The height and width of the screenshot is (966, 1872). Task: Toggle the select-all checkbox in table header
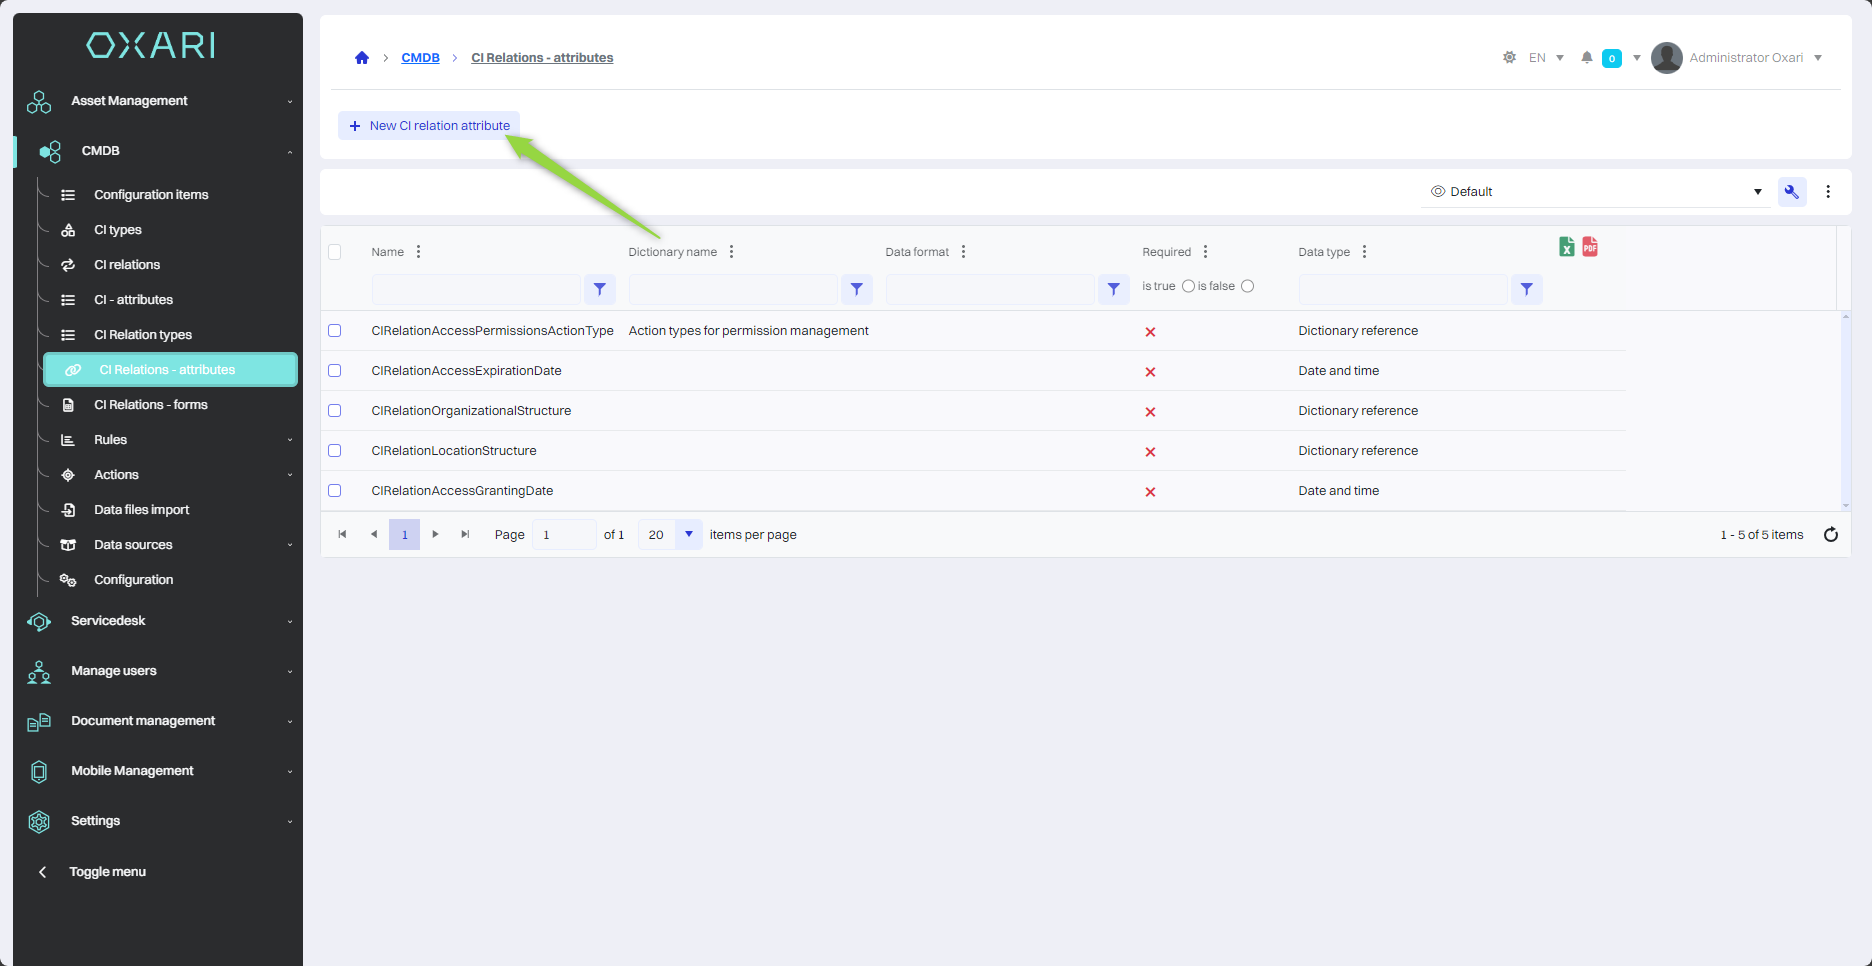[x=335, y=252]
